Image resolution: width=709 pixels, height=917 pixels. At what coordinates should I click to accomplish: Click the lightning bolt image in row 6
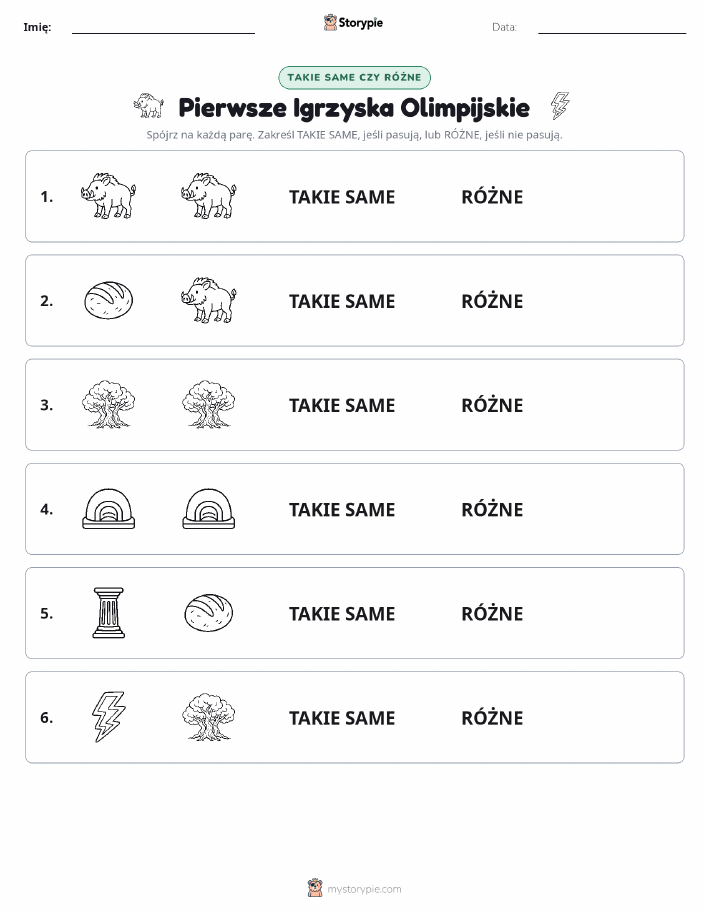pyautogui.click(x=109, y=717)
